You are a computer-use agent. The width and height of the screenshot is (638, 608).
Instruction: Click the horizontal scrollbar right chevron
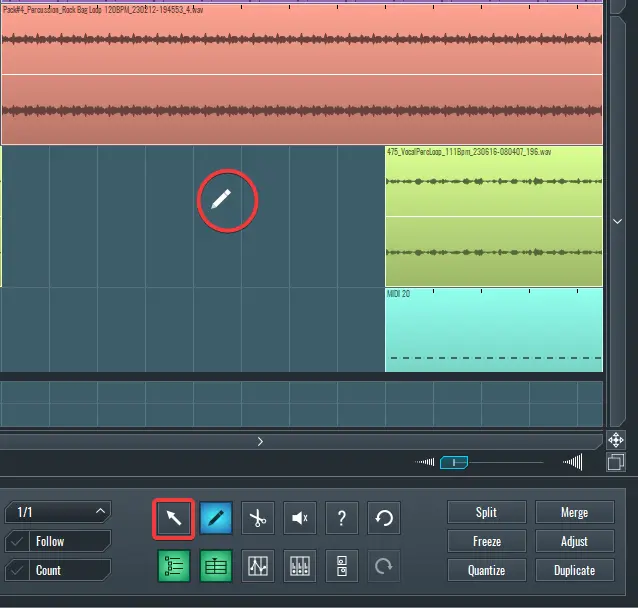[260, 442]
